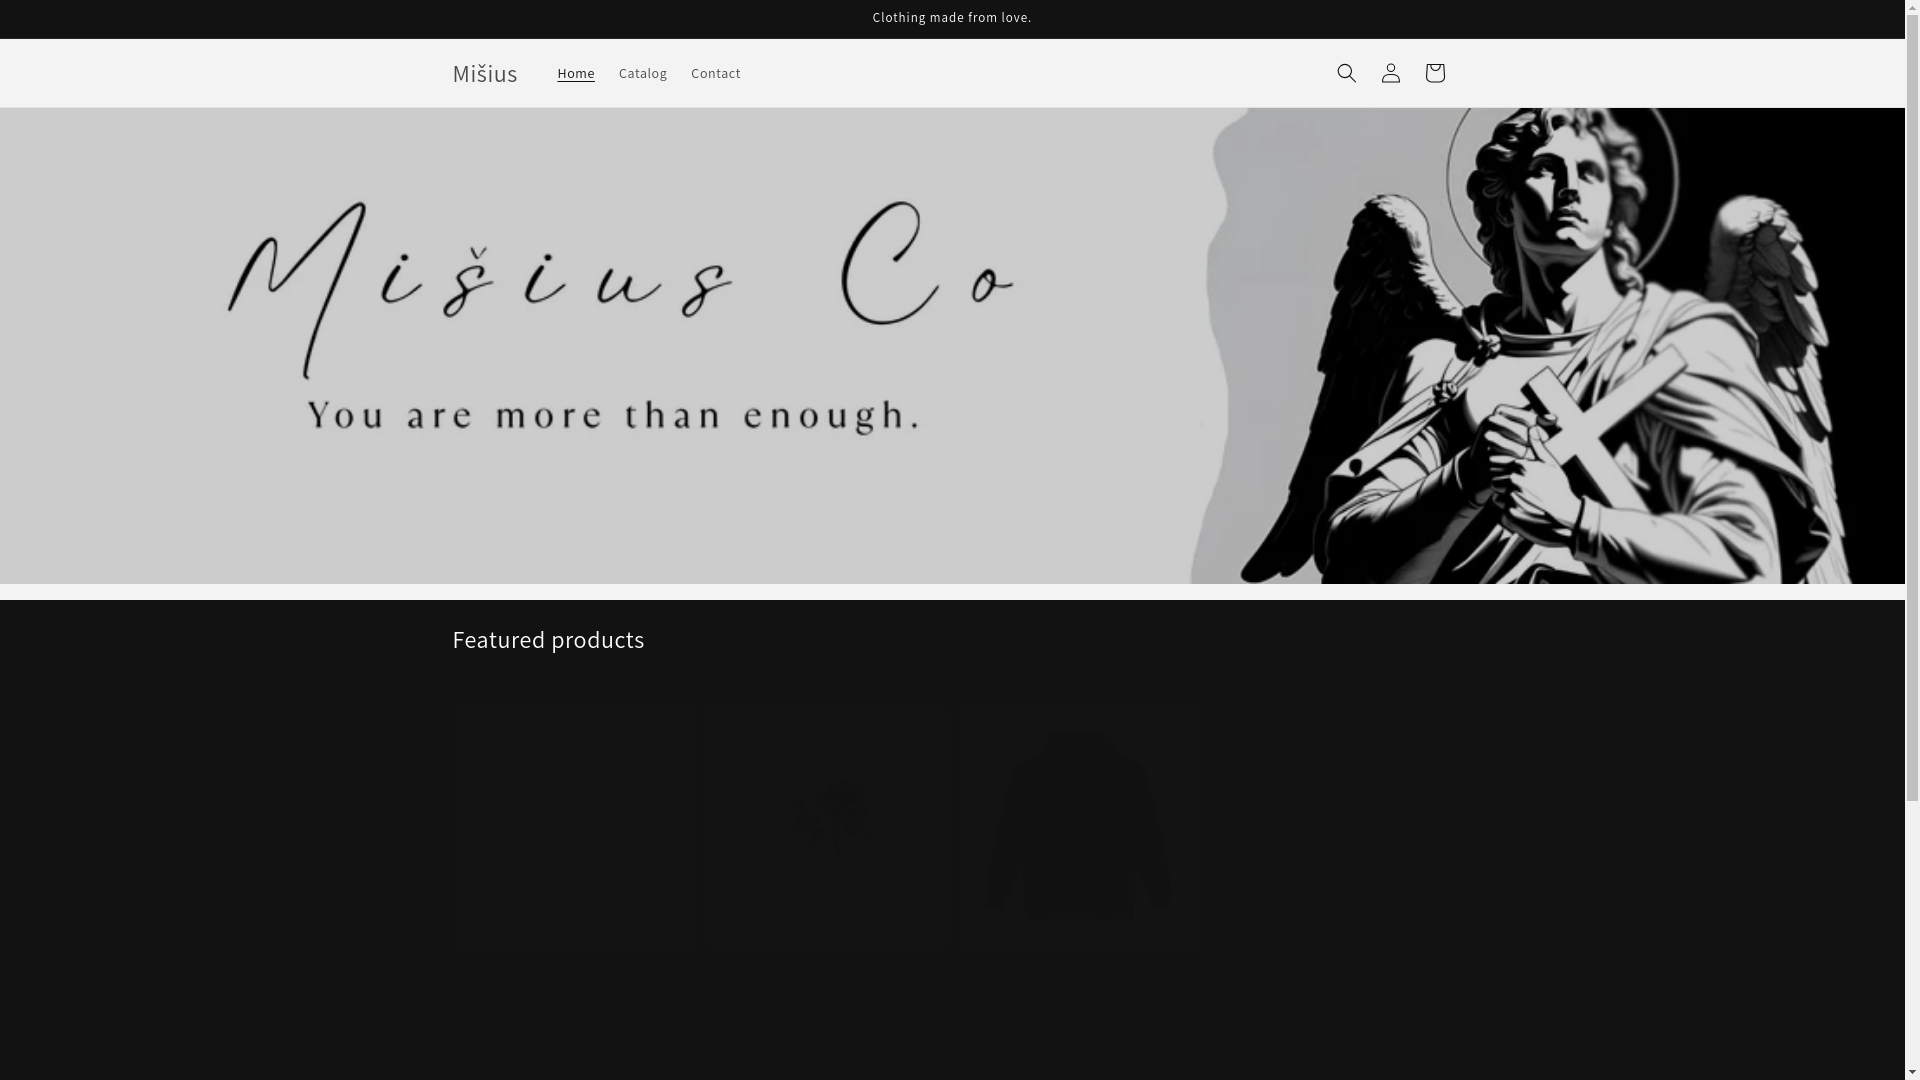The image size is (1920, 1080).
Task: Open the Catalog menu item
Action: click(x=642, y=73)
